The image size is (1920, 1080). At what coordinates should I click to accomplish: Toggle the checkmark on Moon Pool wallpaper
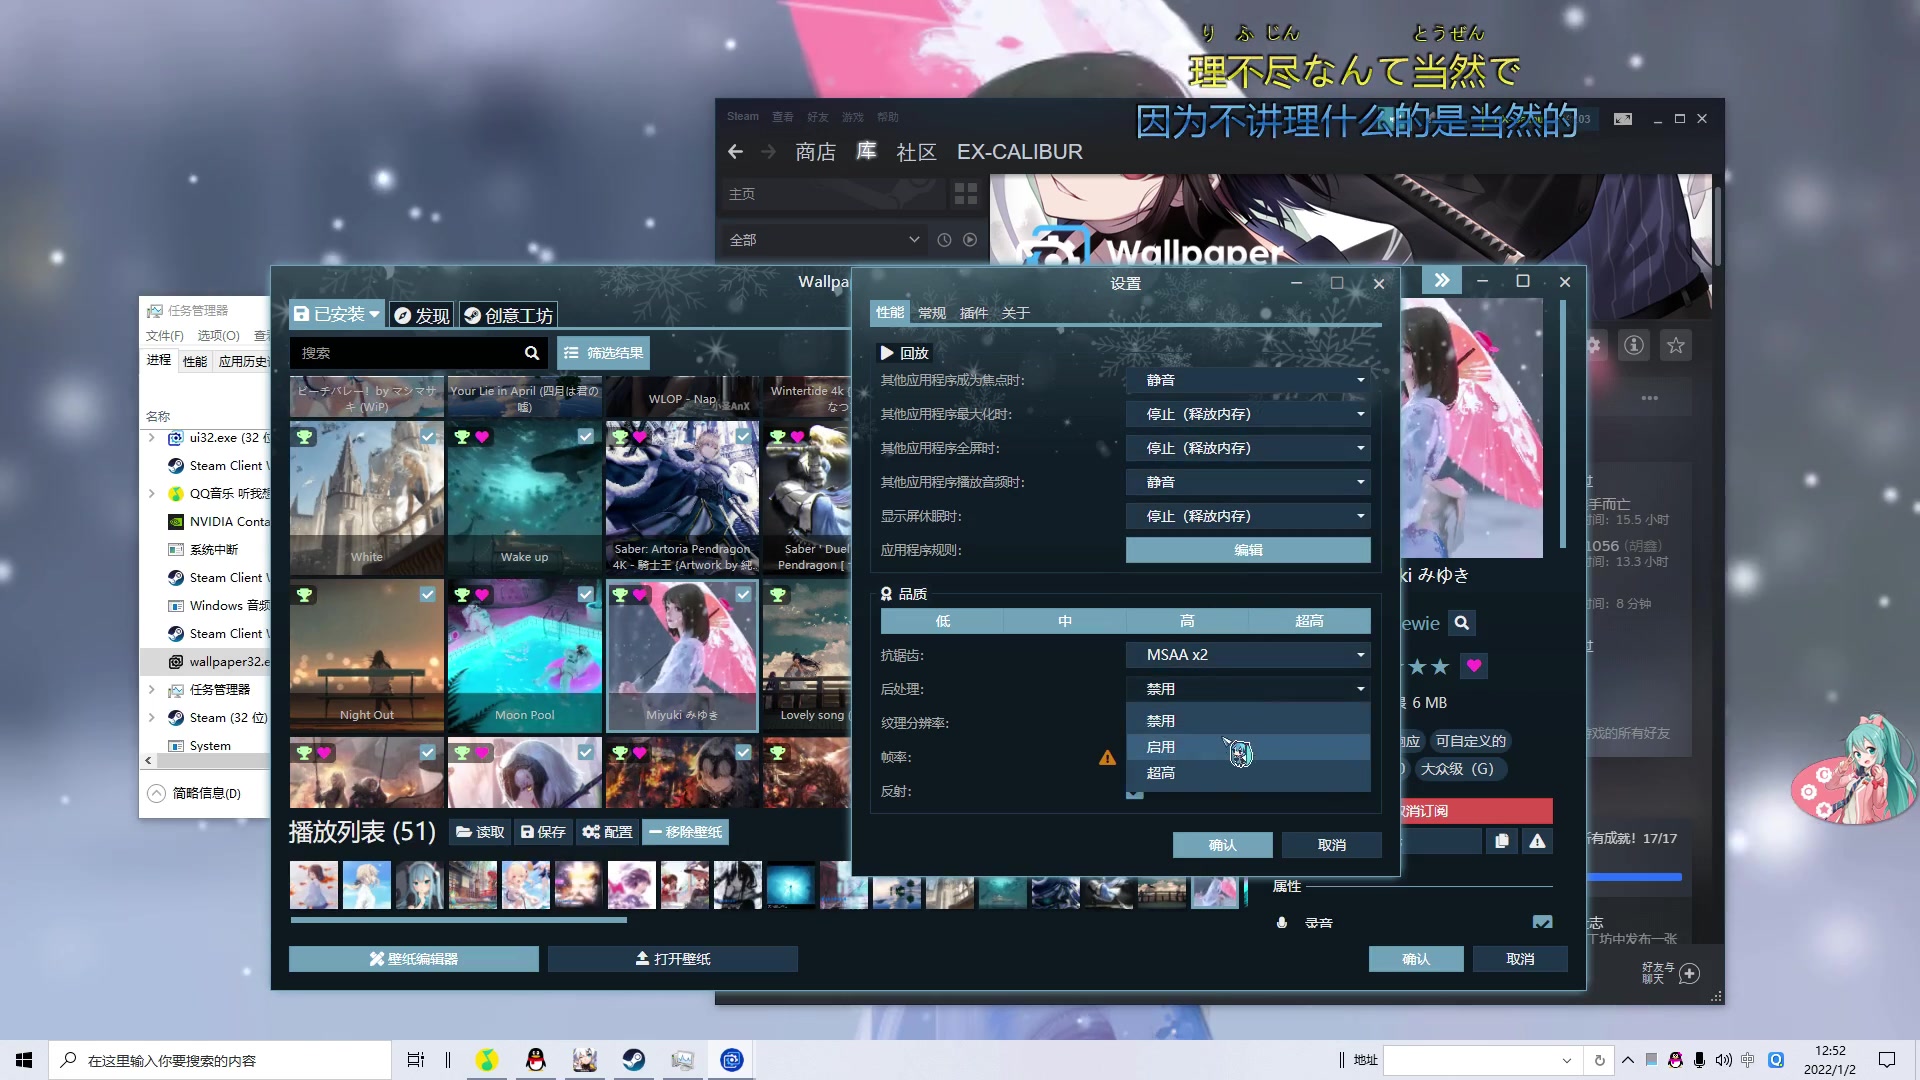(x=585, y=595)
